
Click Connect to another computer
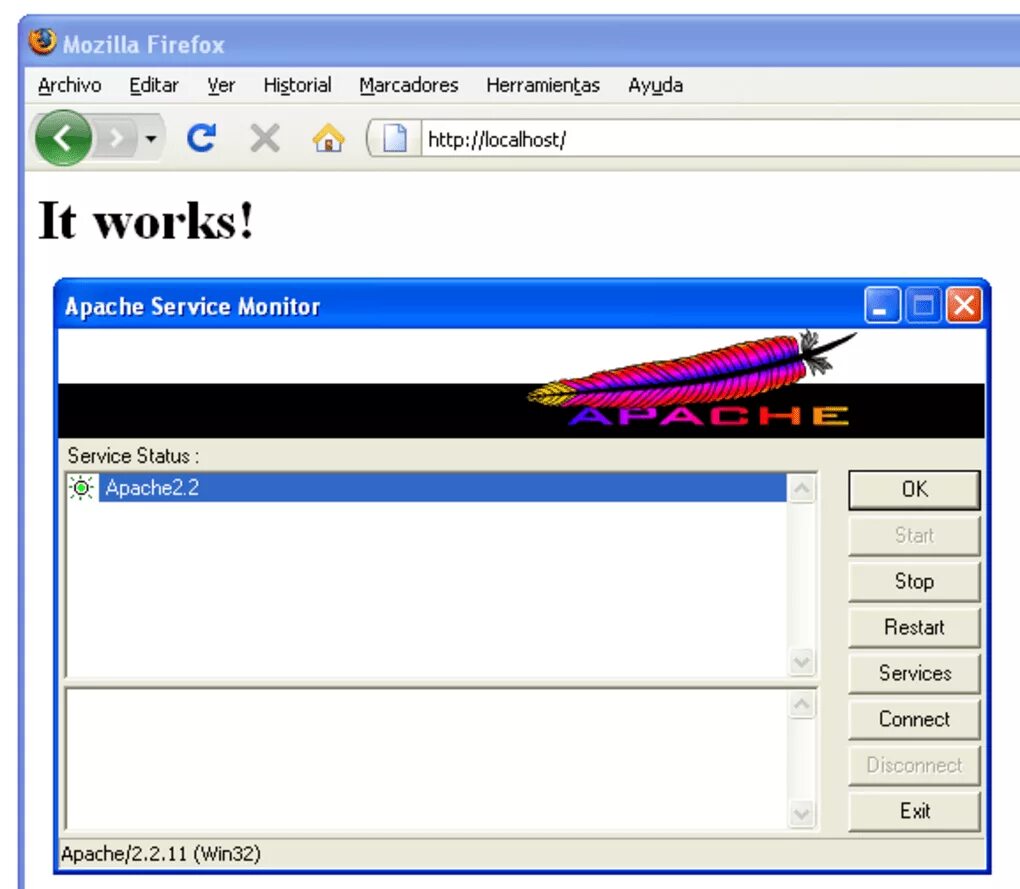click(x=914, y=719)
